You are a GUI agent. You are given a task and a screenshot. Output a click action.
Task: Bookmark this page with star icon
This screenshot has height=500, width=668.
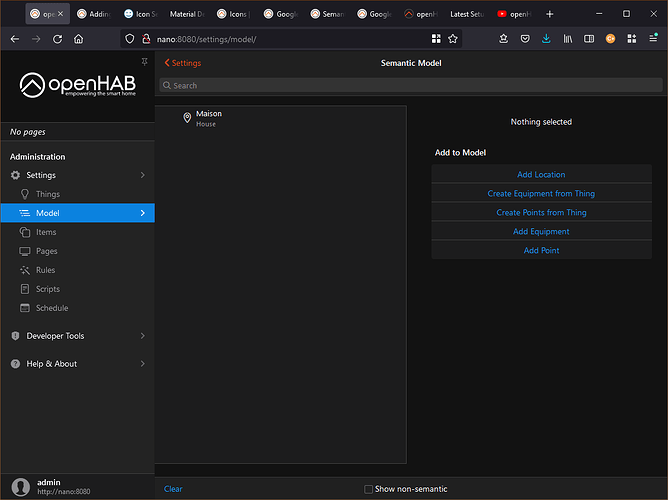(453, 39)
